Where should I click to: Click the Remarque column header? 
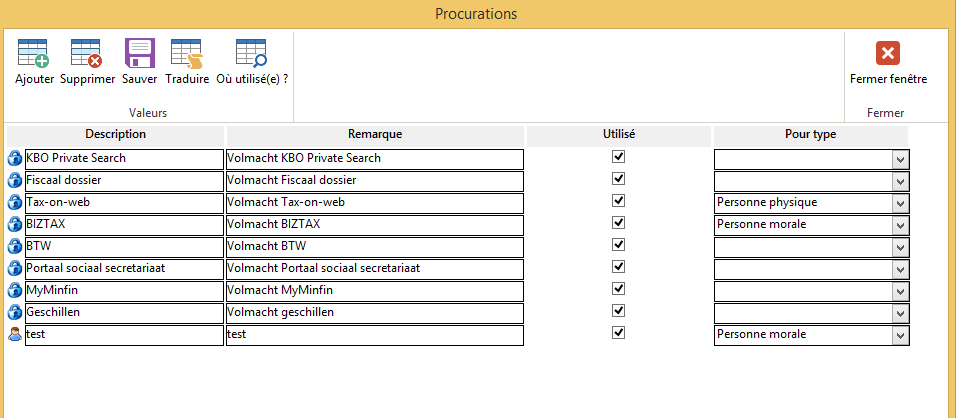(x=375, y=134)
